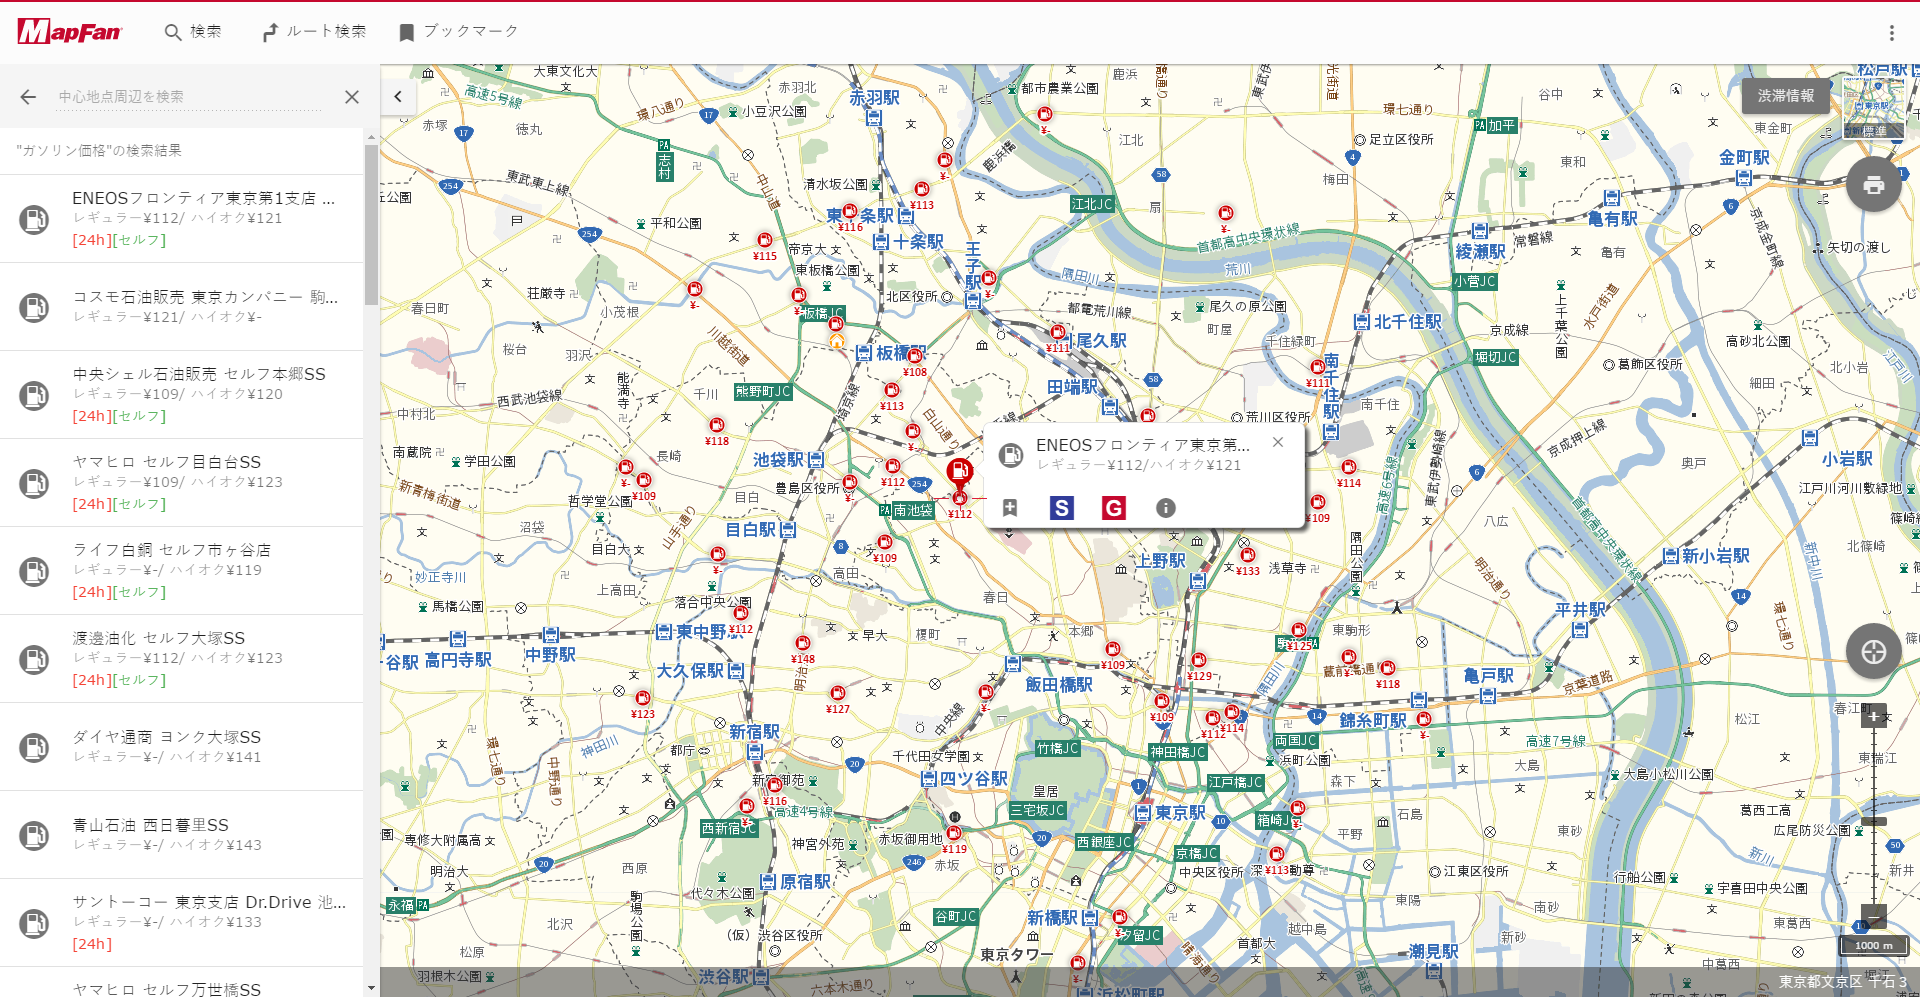This screenshot has height=997, width=1920.
Task: Set popup station as start point (S)
Action: [x=1062, y=508]
